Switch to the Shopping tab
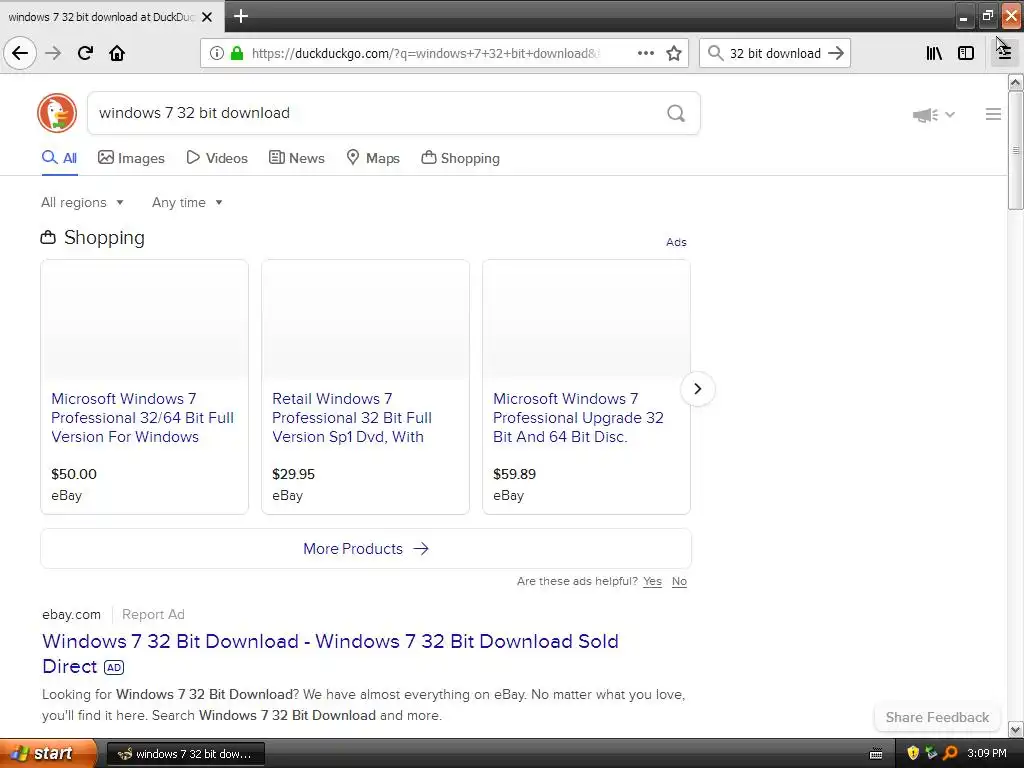The height and width of the screenshot is (768, 1024). point(460,158)
